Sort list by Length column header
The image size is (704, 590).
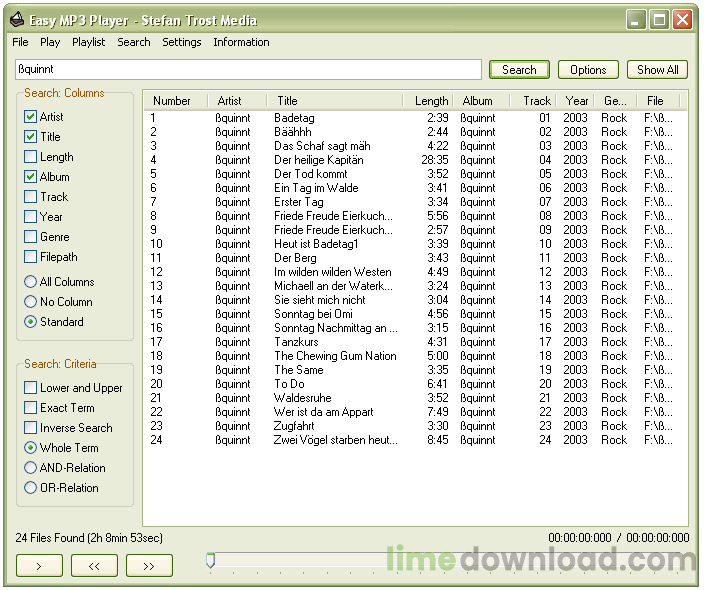coord(431,101)
